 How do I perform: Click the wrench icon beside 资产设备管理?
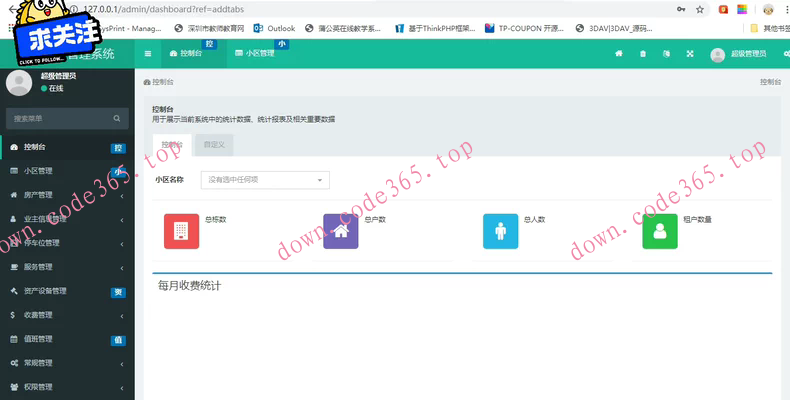(14, 291)
